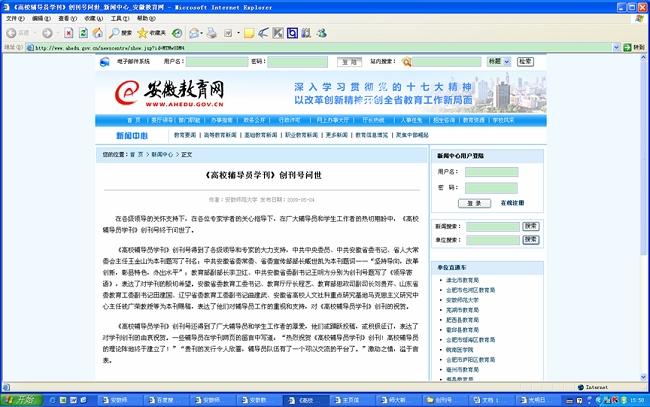This screenshot has height=407, width=650.
Task: Click the site search magnifier icon beside 站内搜索
Action: pyautogui.click(x=407, y=62)
